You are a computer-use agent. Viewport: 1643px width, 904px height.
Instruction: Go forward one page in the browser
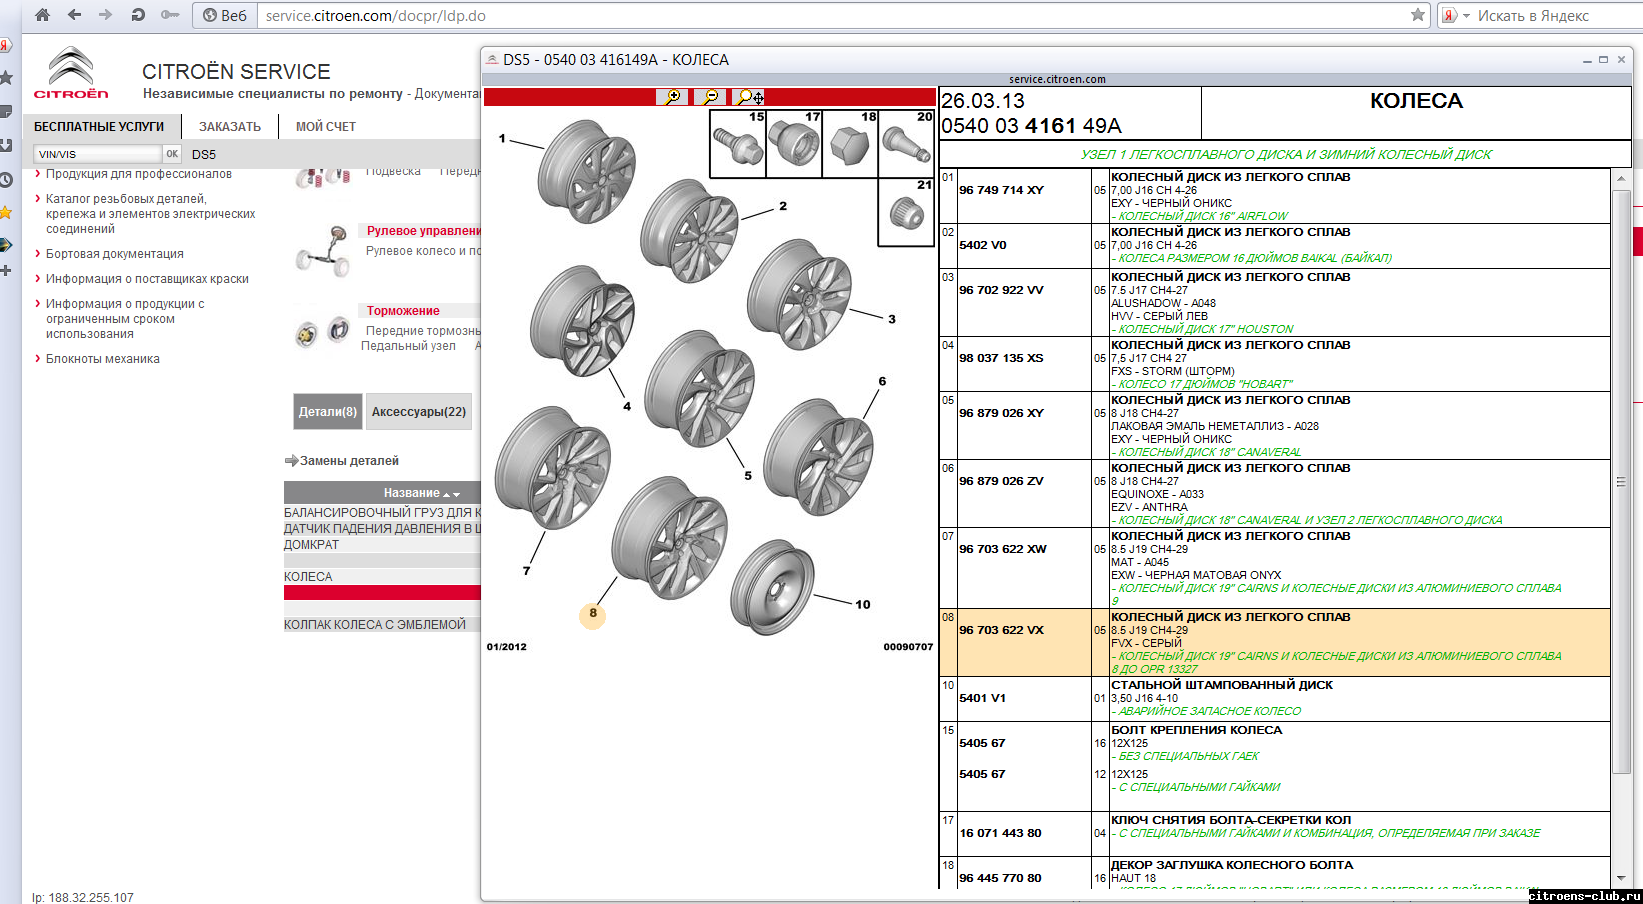coord(105,15)
